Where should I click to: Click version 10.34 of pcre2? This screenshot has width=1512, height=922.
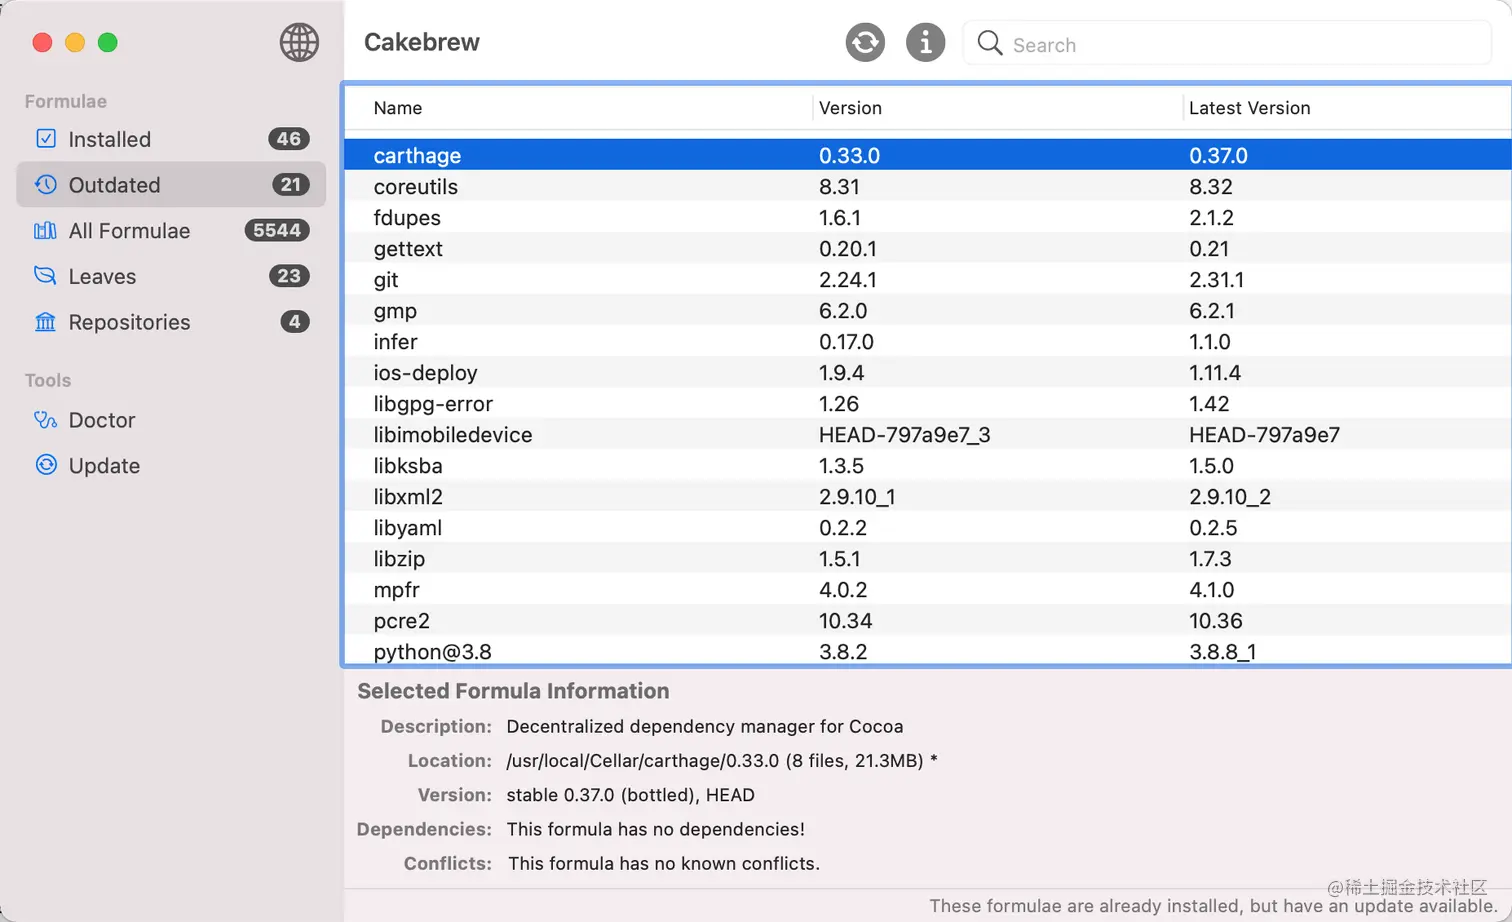[845, 620]
